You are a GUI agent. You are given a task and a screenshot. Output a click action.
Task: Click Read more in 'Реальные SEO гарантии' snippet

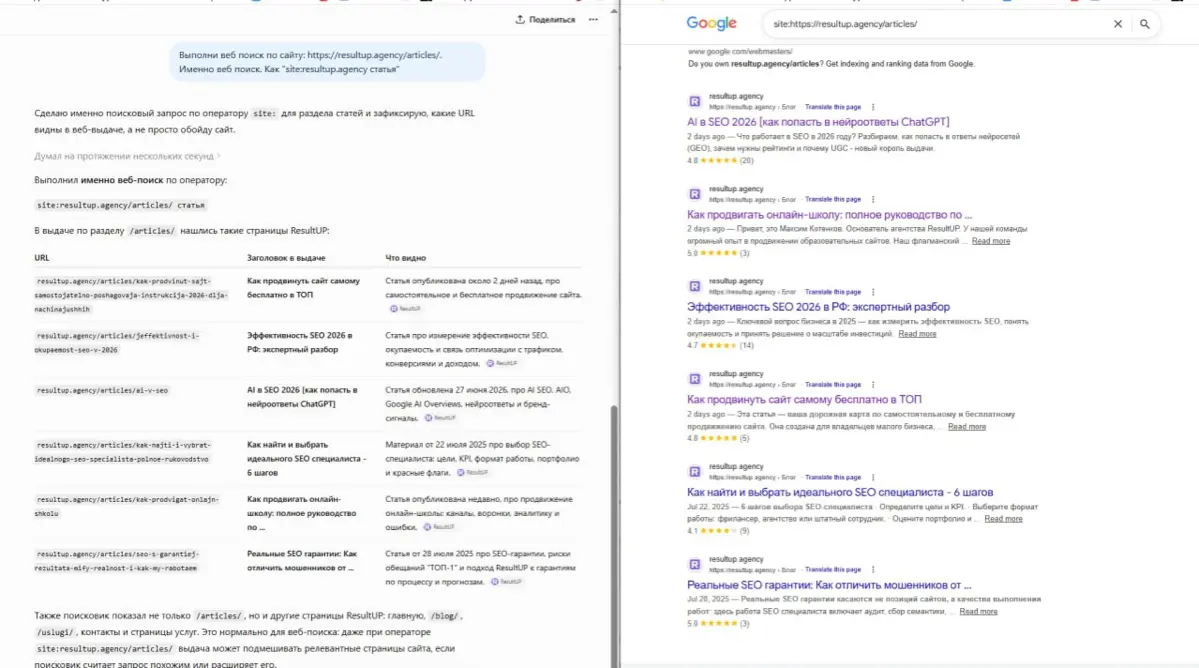(978, 611)
